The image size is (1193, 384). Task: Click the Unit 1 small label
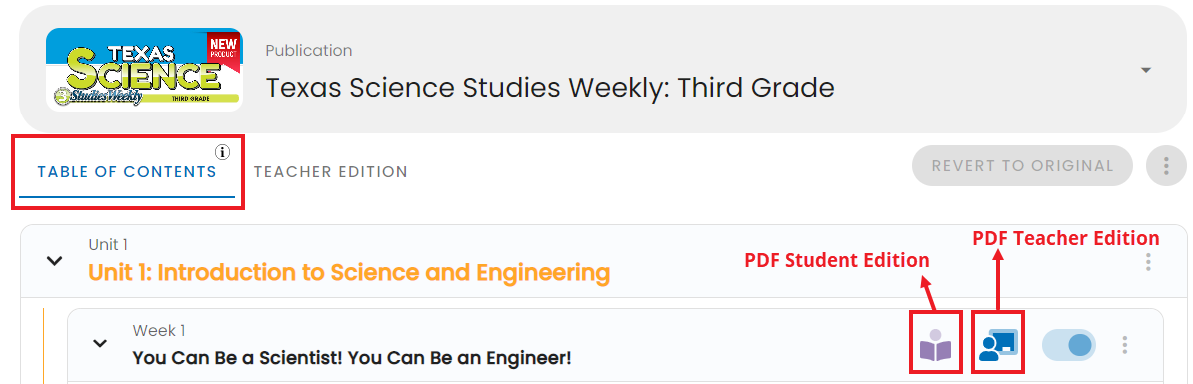click(x=108, y=245)
